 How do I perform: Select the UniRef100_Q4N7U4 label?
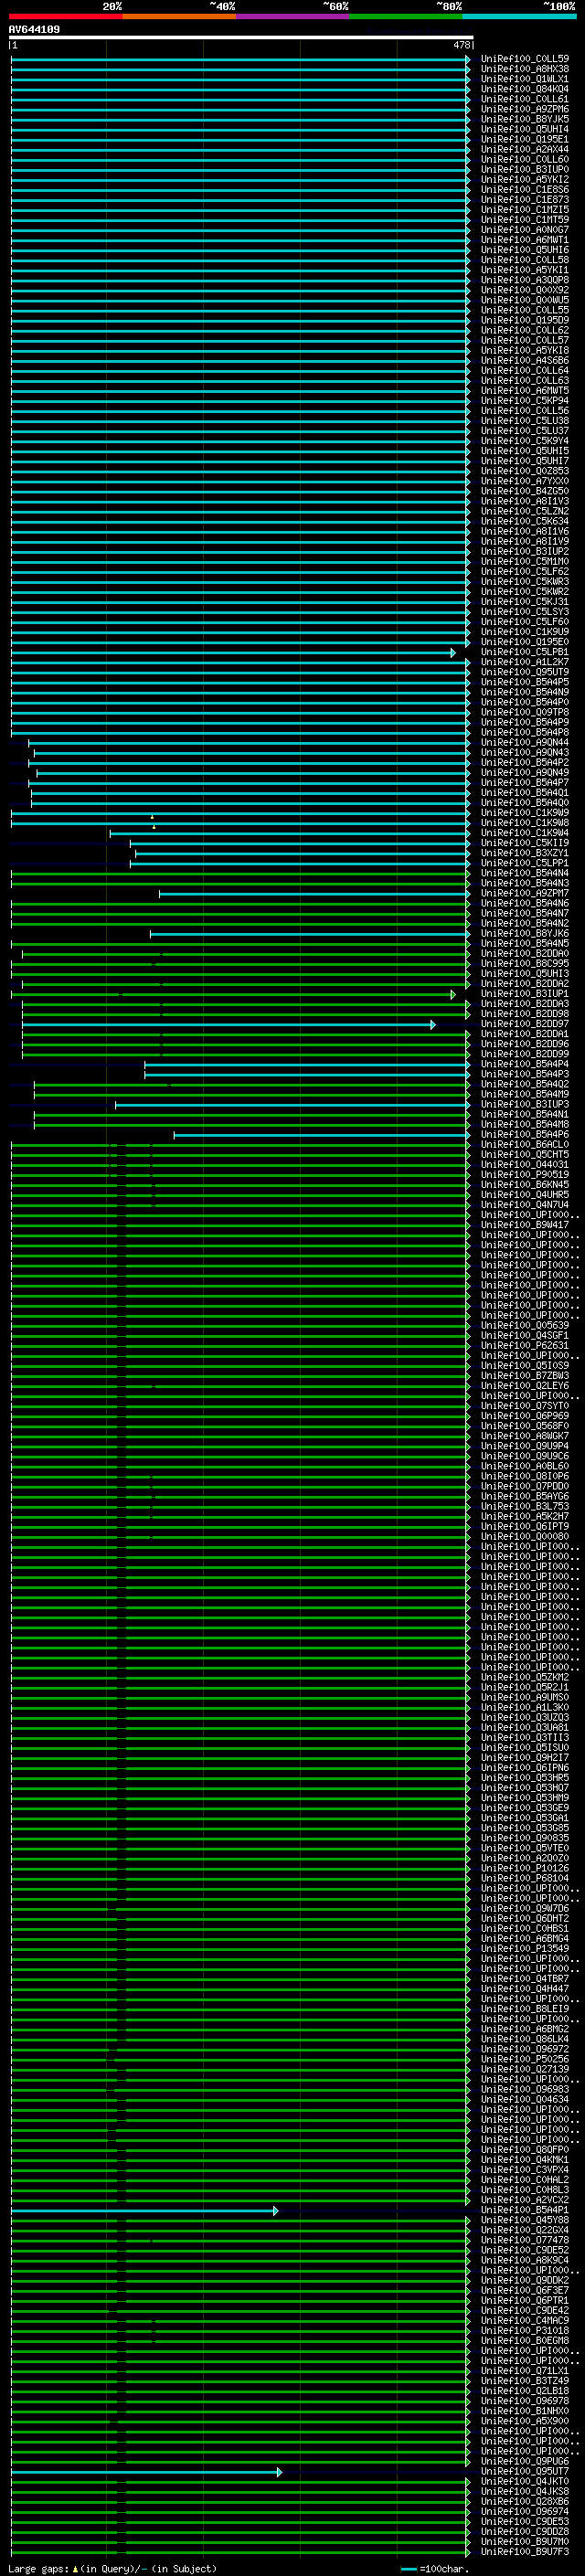(x=525, y=1205)
